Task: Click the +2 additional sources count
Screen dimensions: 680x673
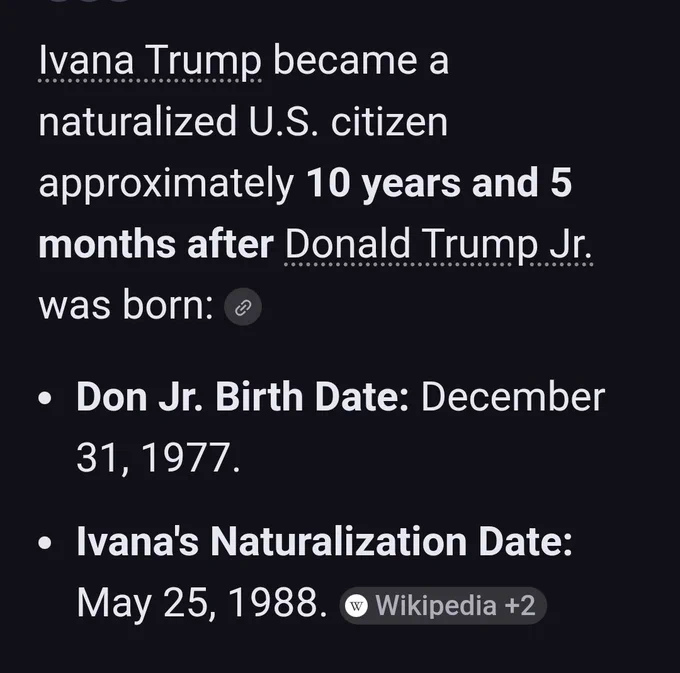Action: 520,606
